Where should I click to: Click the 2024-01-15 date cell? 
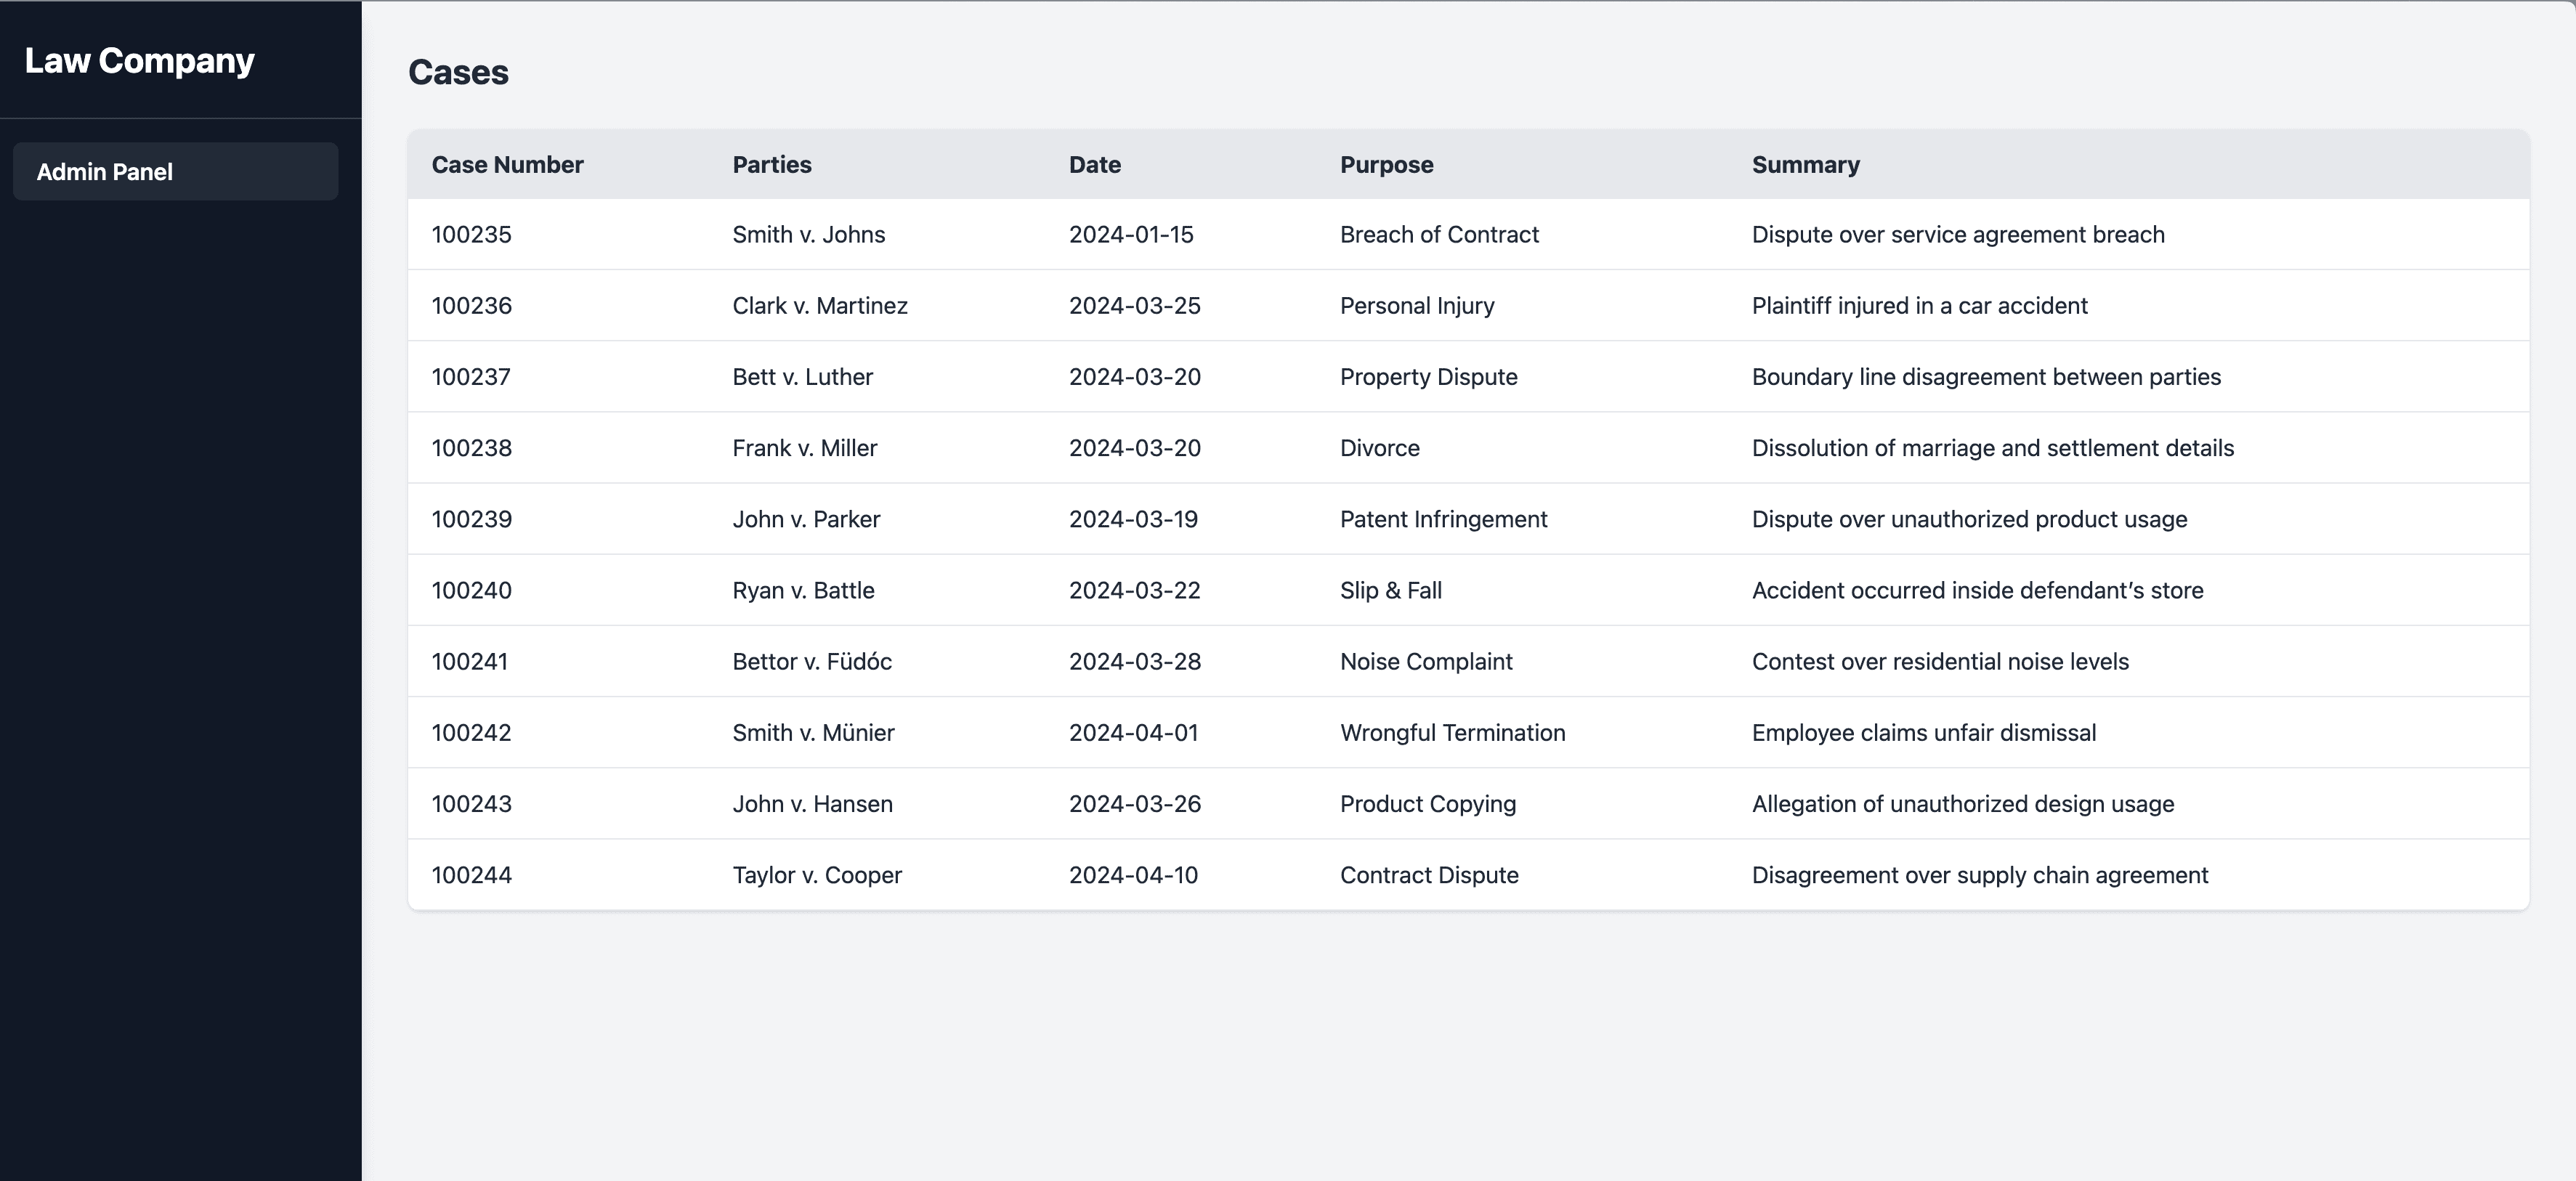click(1130, 235)
